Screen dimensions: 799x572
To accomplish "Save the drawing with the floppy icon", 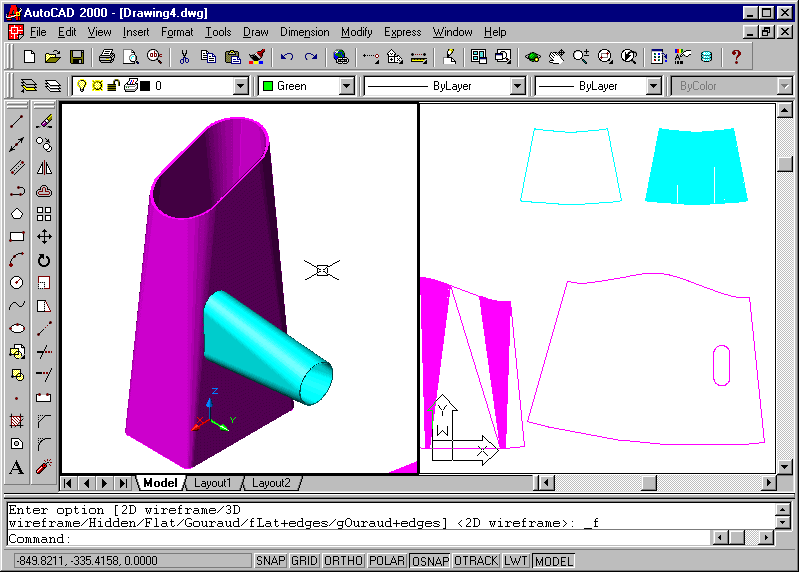I will tap(77, 57).
